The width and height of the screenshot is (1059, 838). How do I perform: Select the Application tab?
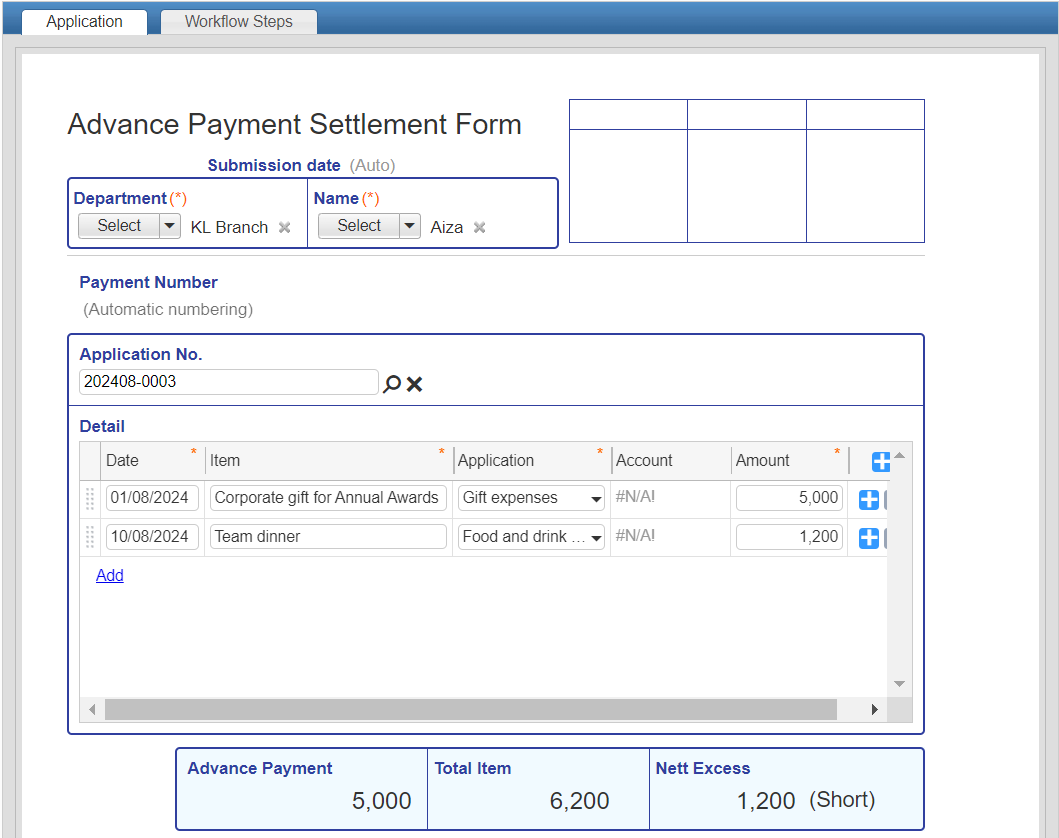tap(84, 22)
